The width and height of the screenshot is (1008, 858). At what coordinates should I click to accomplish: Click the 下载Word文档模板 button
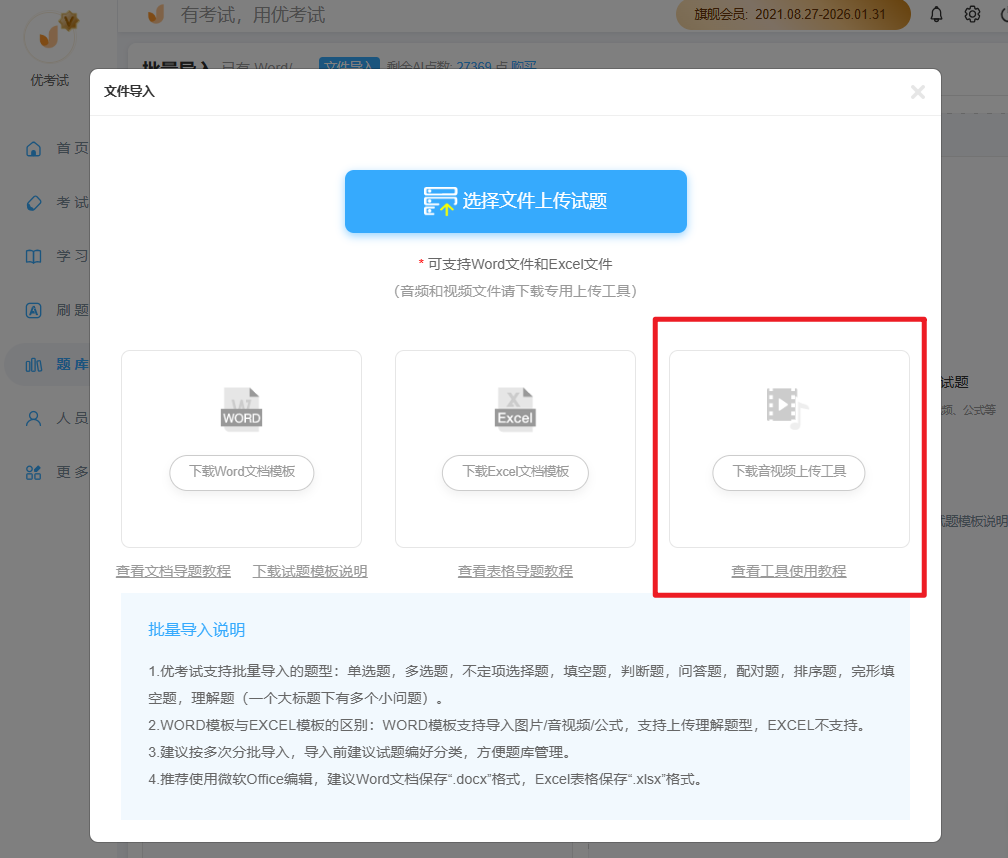(x=241, y=473)
